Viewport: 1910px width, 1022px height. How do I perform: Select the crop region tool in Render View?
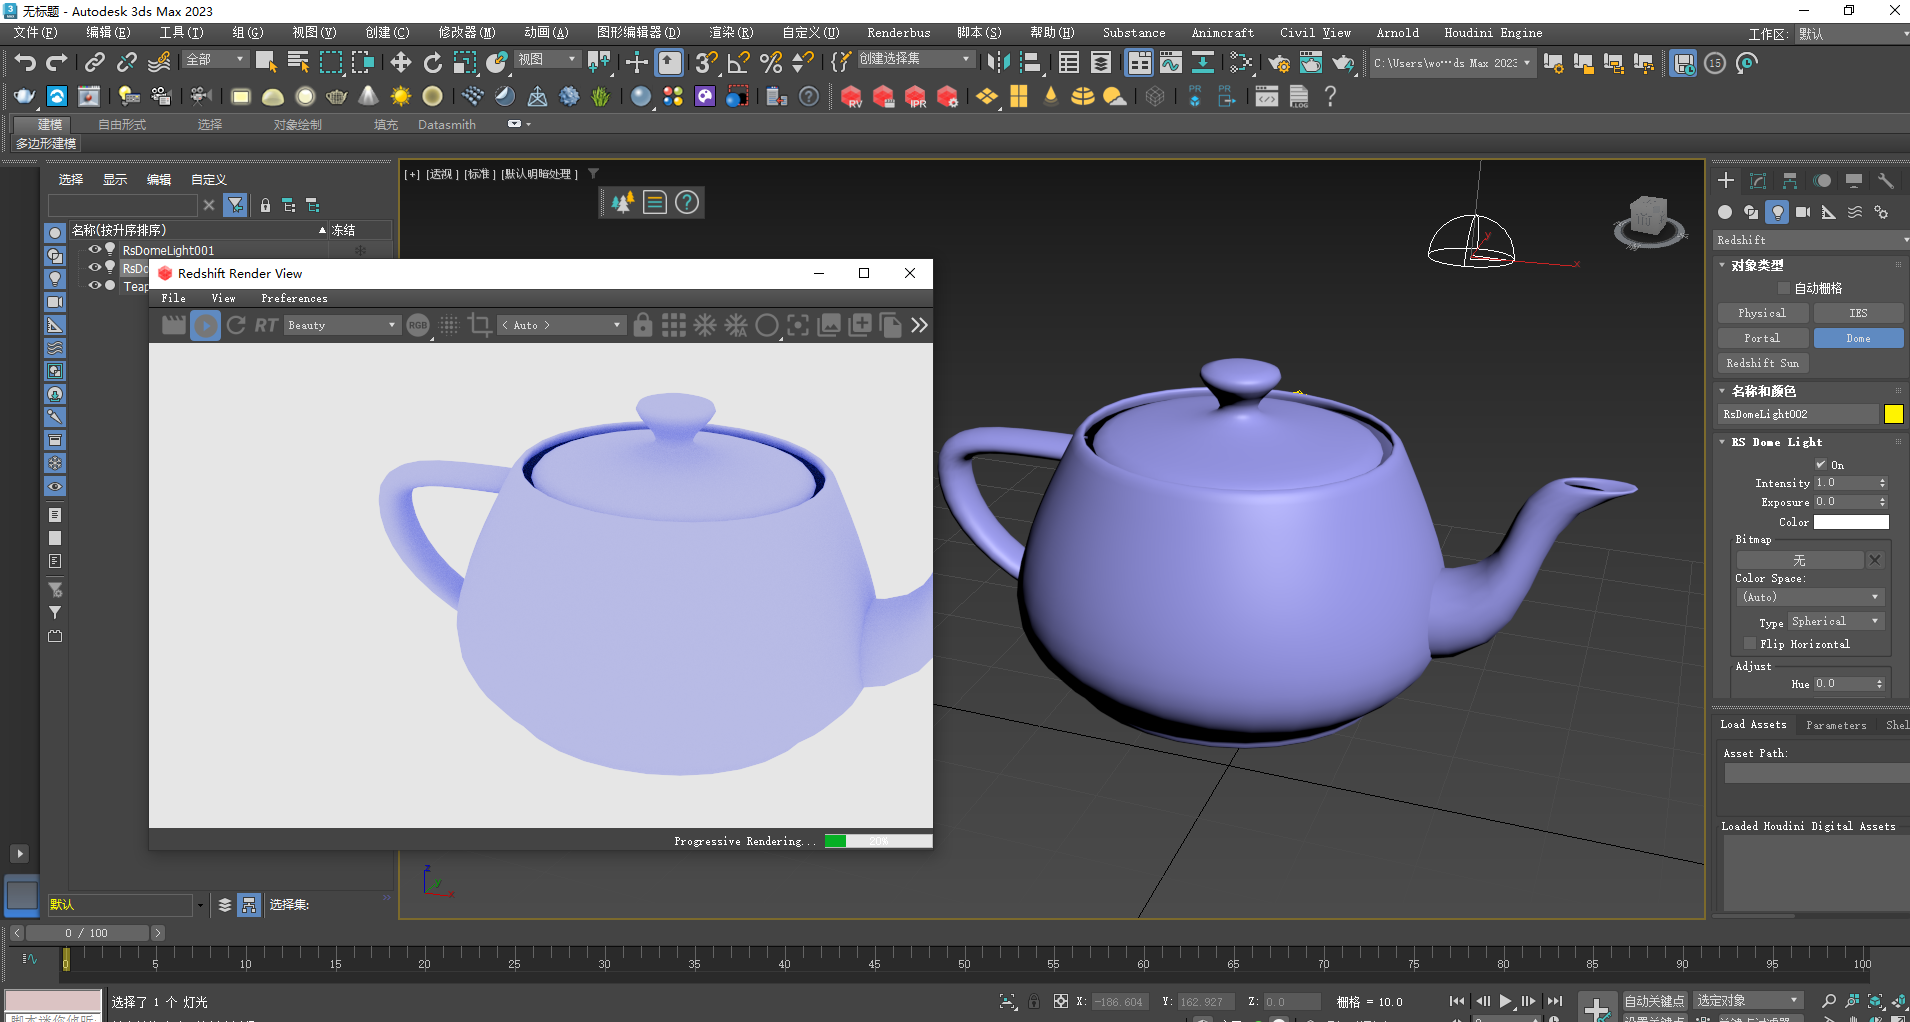(479, 325)
